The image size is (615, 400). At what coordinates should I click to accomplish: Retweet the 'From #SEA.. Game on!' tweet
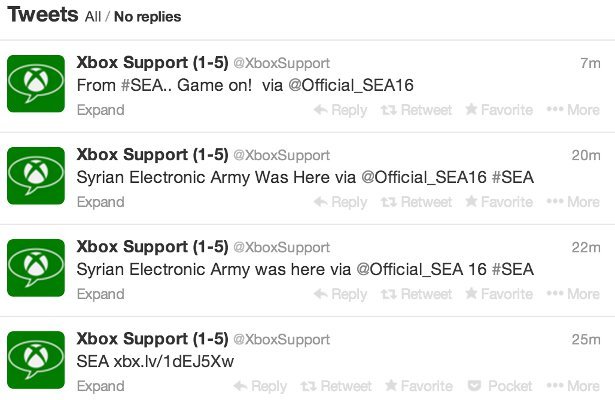pos(416,110)
